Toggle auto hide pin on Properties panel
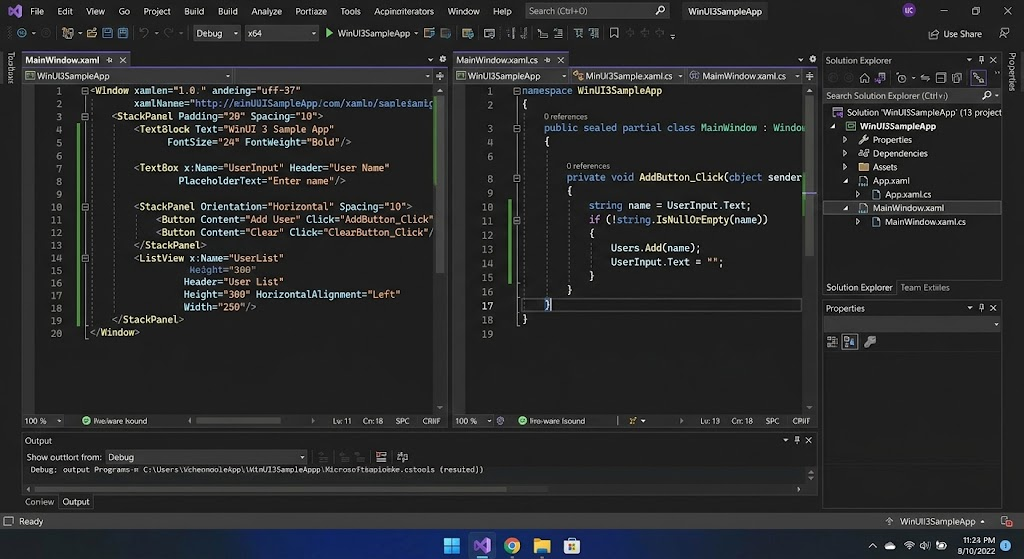Screen dimensions: 1024x559 click(981, 308)
